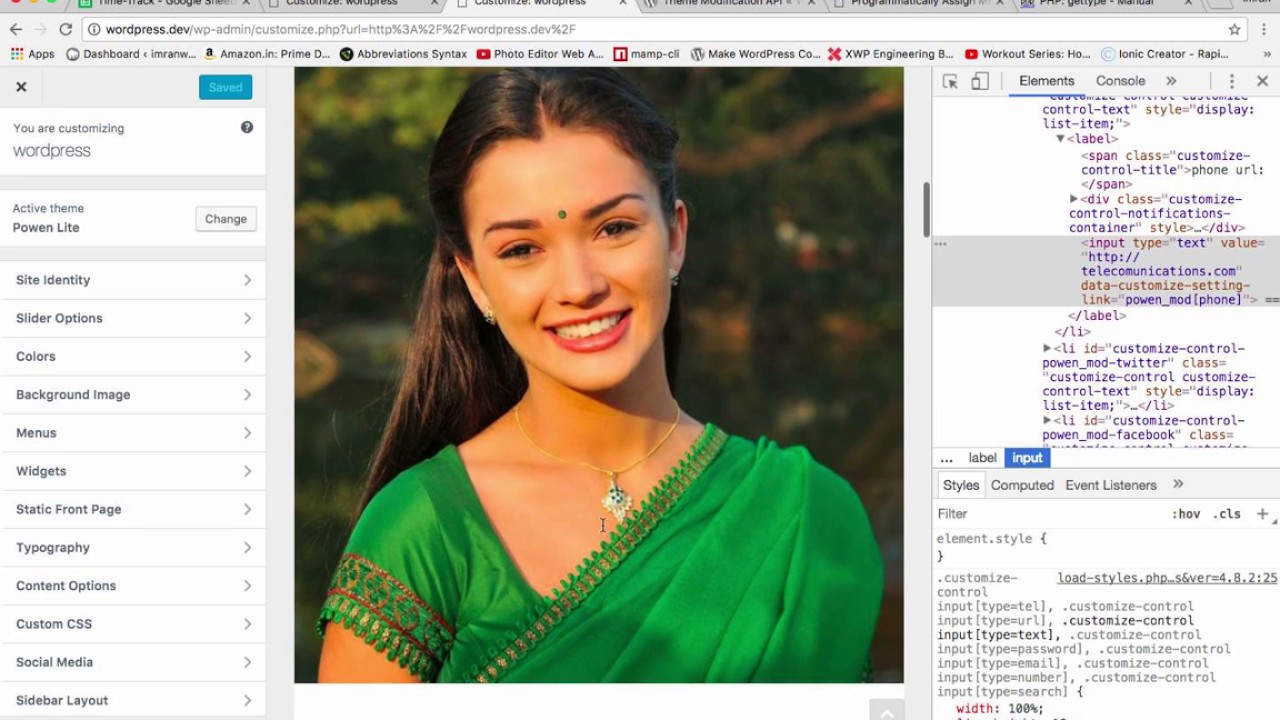1280x720 pixels.
Task: Open the Photo Editor Web bookmark
Action: click(x=540, y=54)
